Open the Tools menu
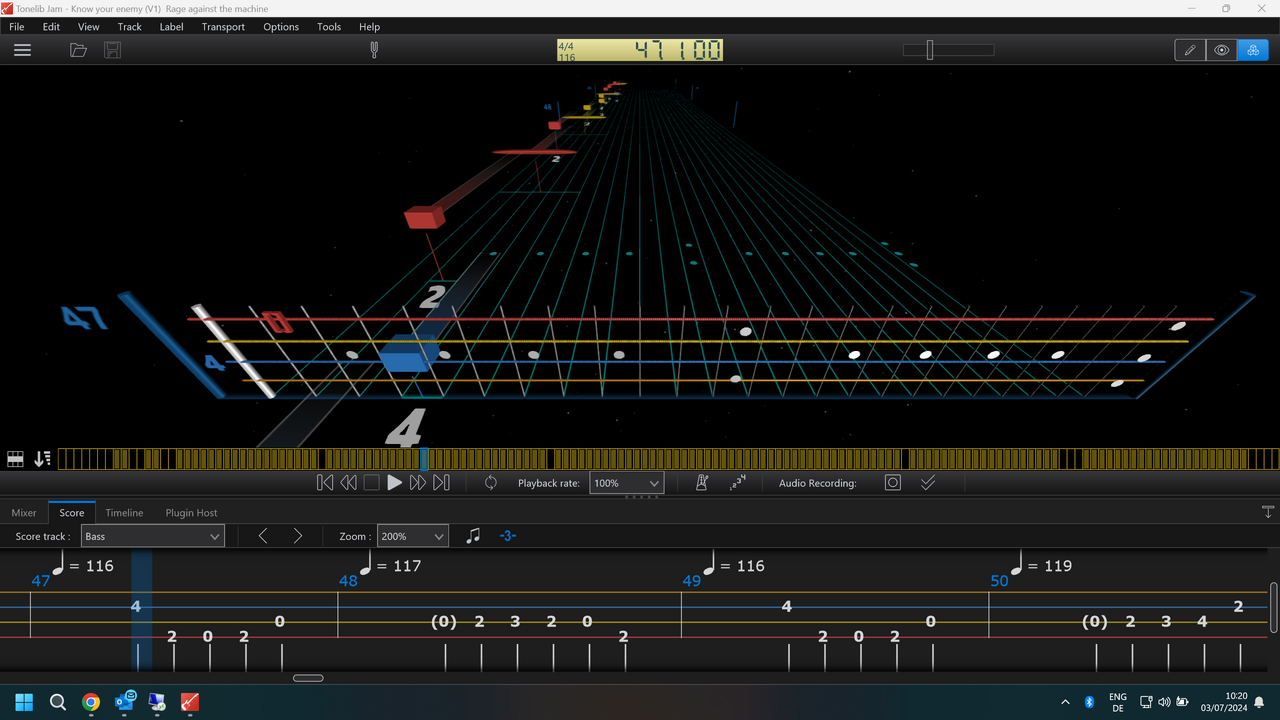 coord(329,27)
